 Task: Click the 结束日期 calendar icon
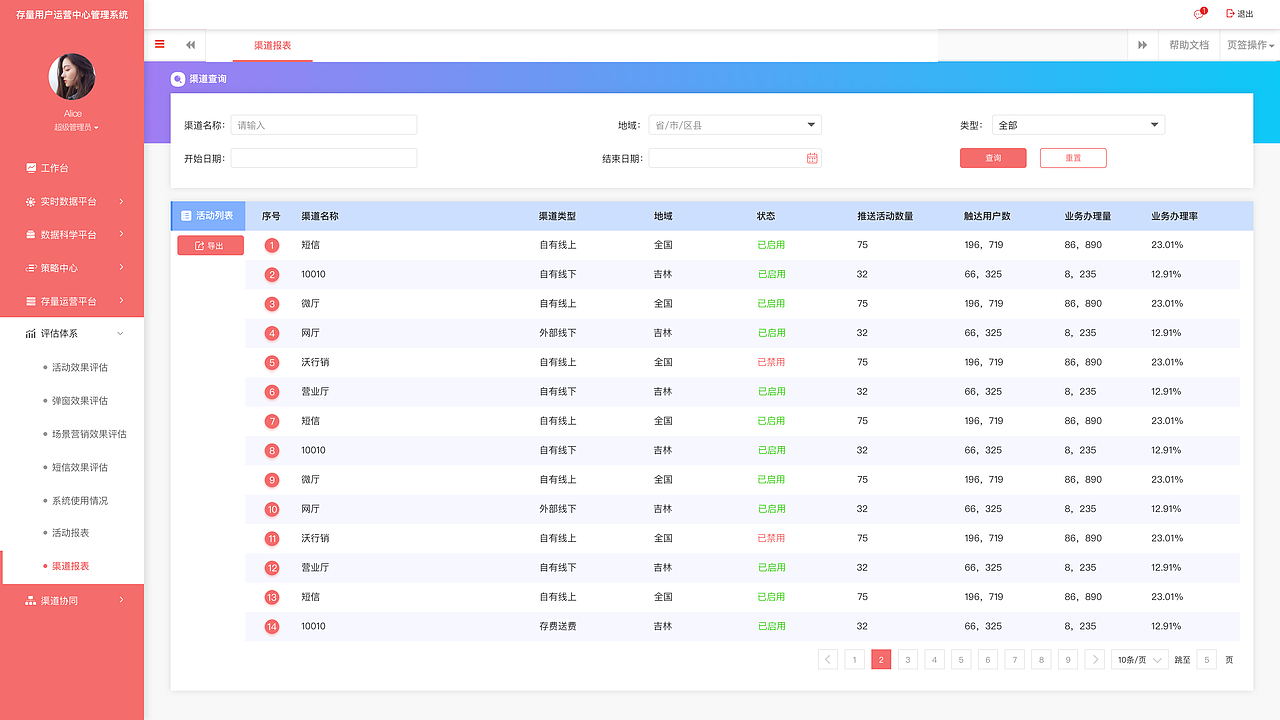tap(812, 158)
